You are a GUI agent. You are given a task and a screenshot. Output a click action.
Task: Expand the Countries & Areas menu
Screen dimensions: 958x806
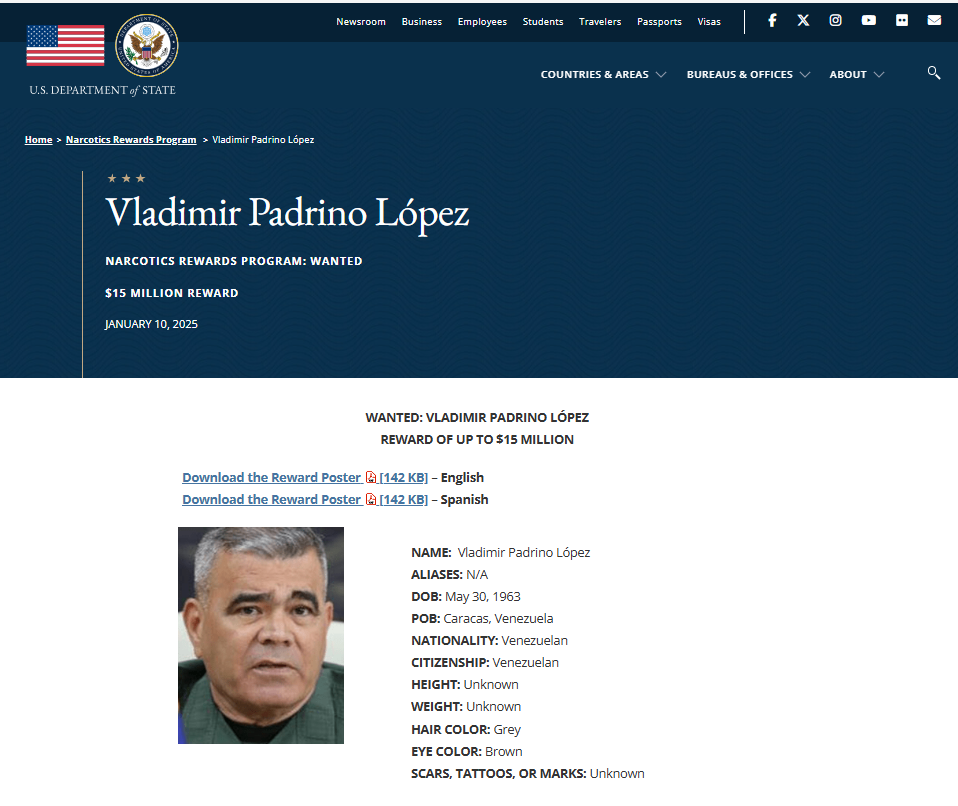pos(603,75)
